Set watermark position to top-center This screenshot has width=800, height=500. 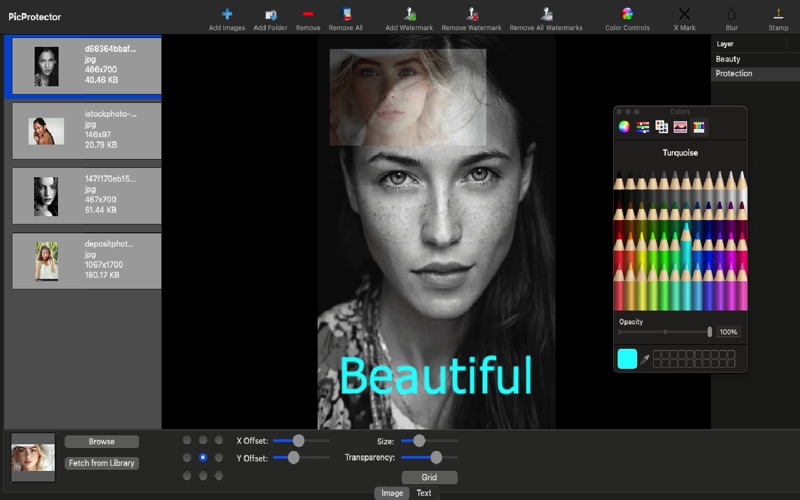[203, 440]
